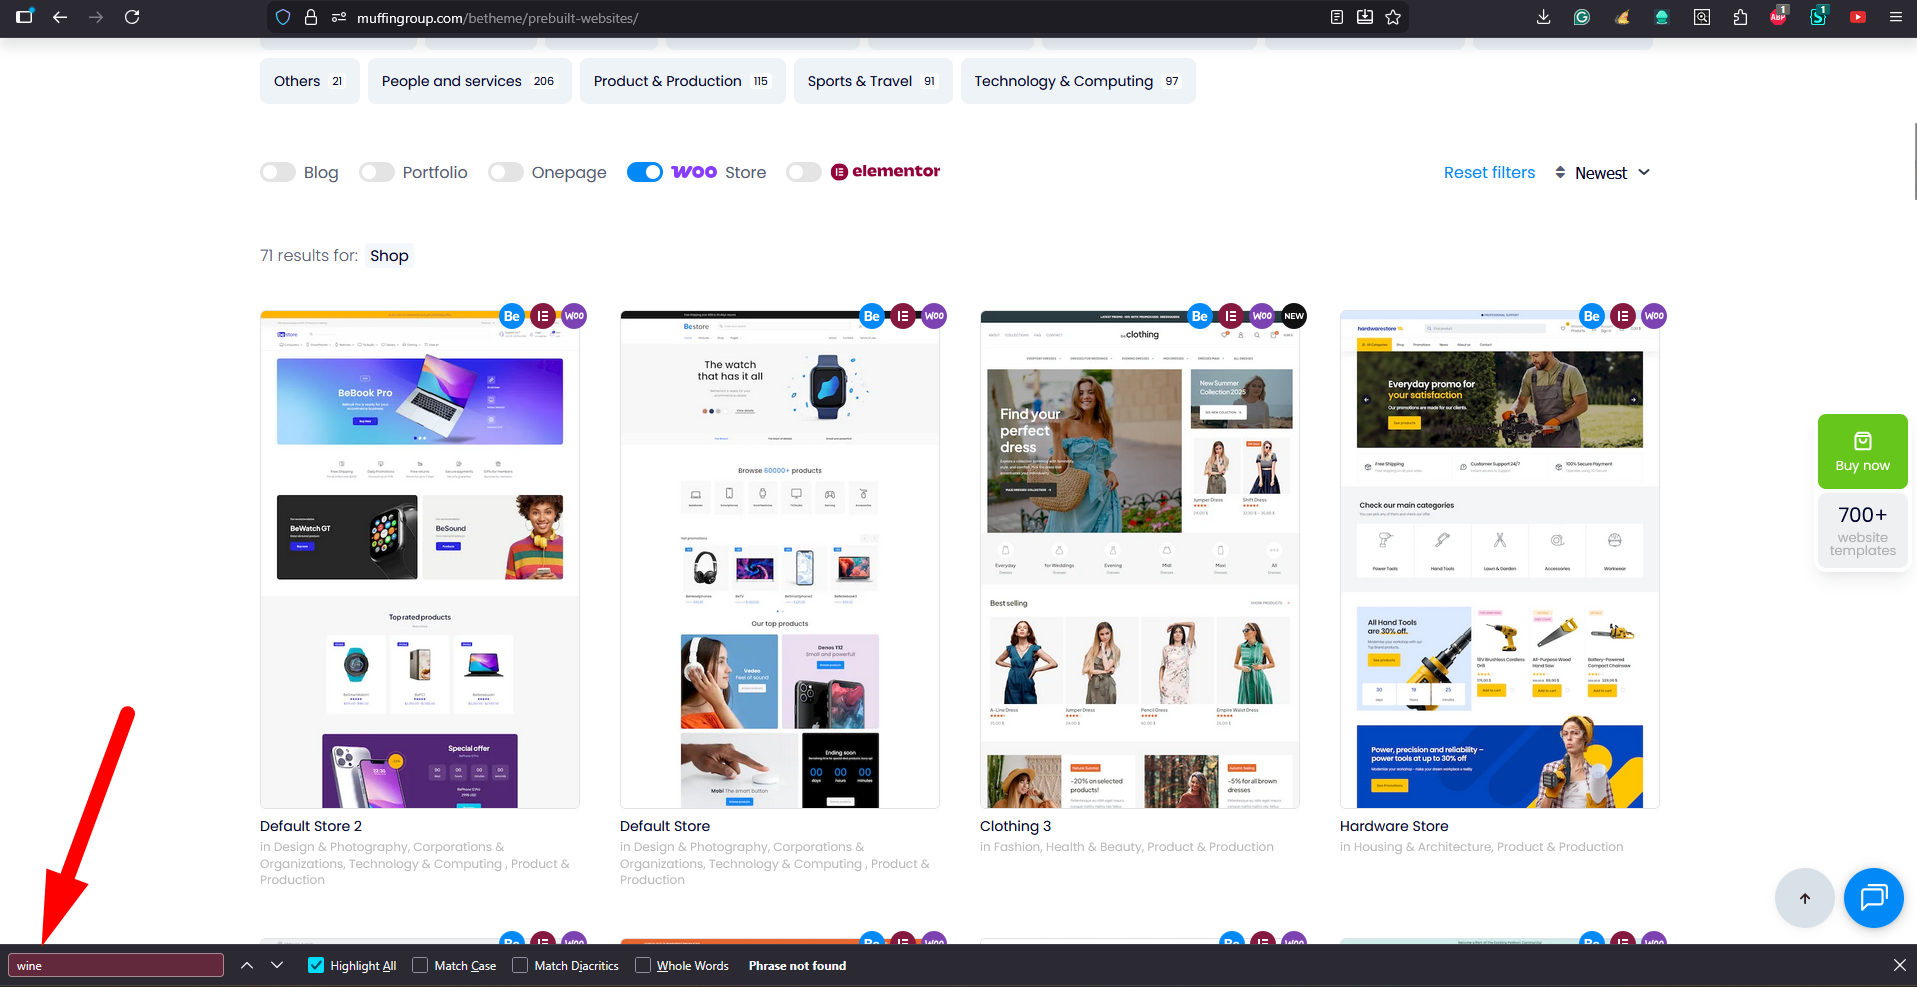
Task: Open the browser downloads icon
Action: (1544, 17)
